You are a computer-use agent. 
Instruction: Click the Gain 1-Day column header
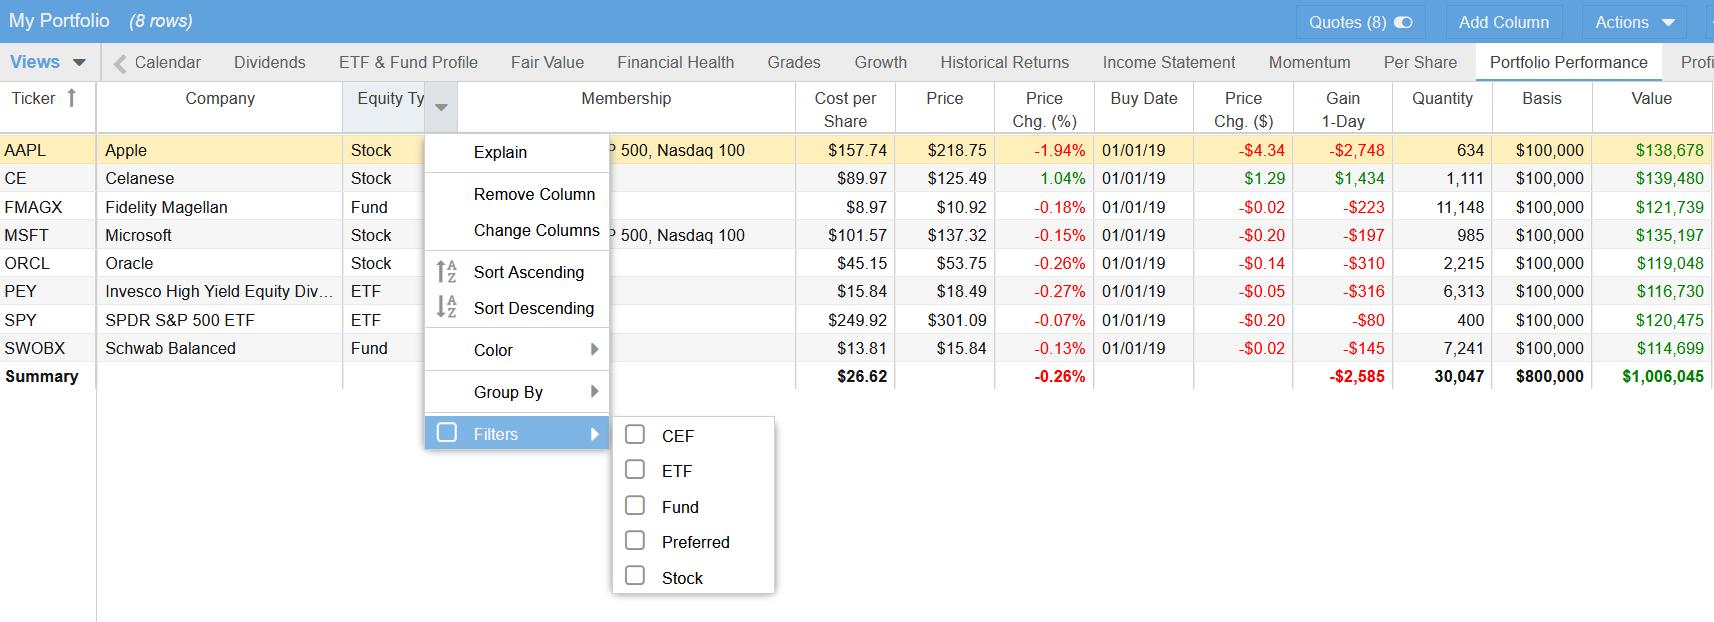coord(1343,109)
